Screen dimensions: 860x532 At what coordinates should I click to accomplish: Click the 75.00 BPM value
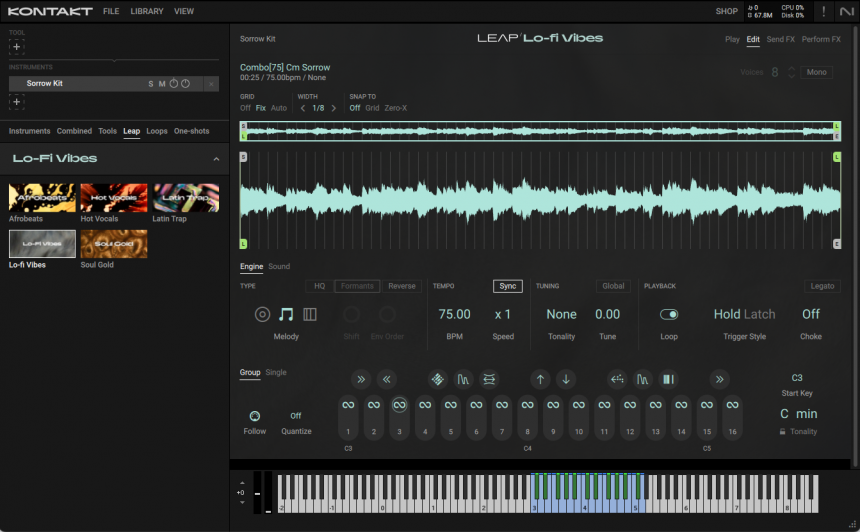pyautogui.click(x=454, y=314)
